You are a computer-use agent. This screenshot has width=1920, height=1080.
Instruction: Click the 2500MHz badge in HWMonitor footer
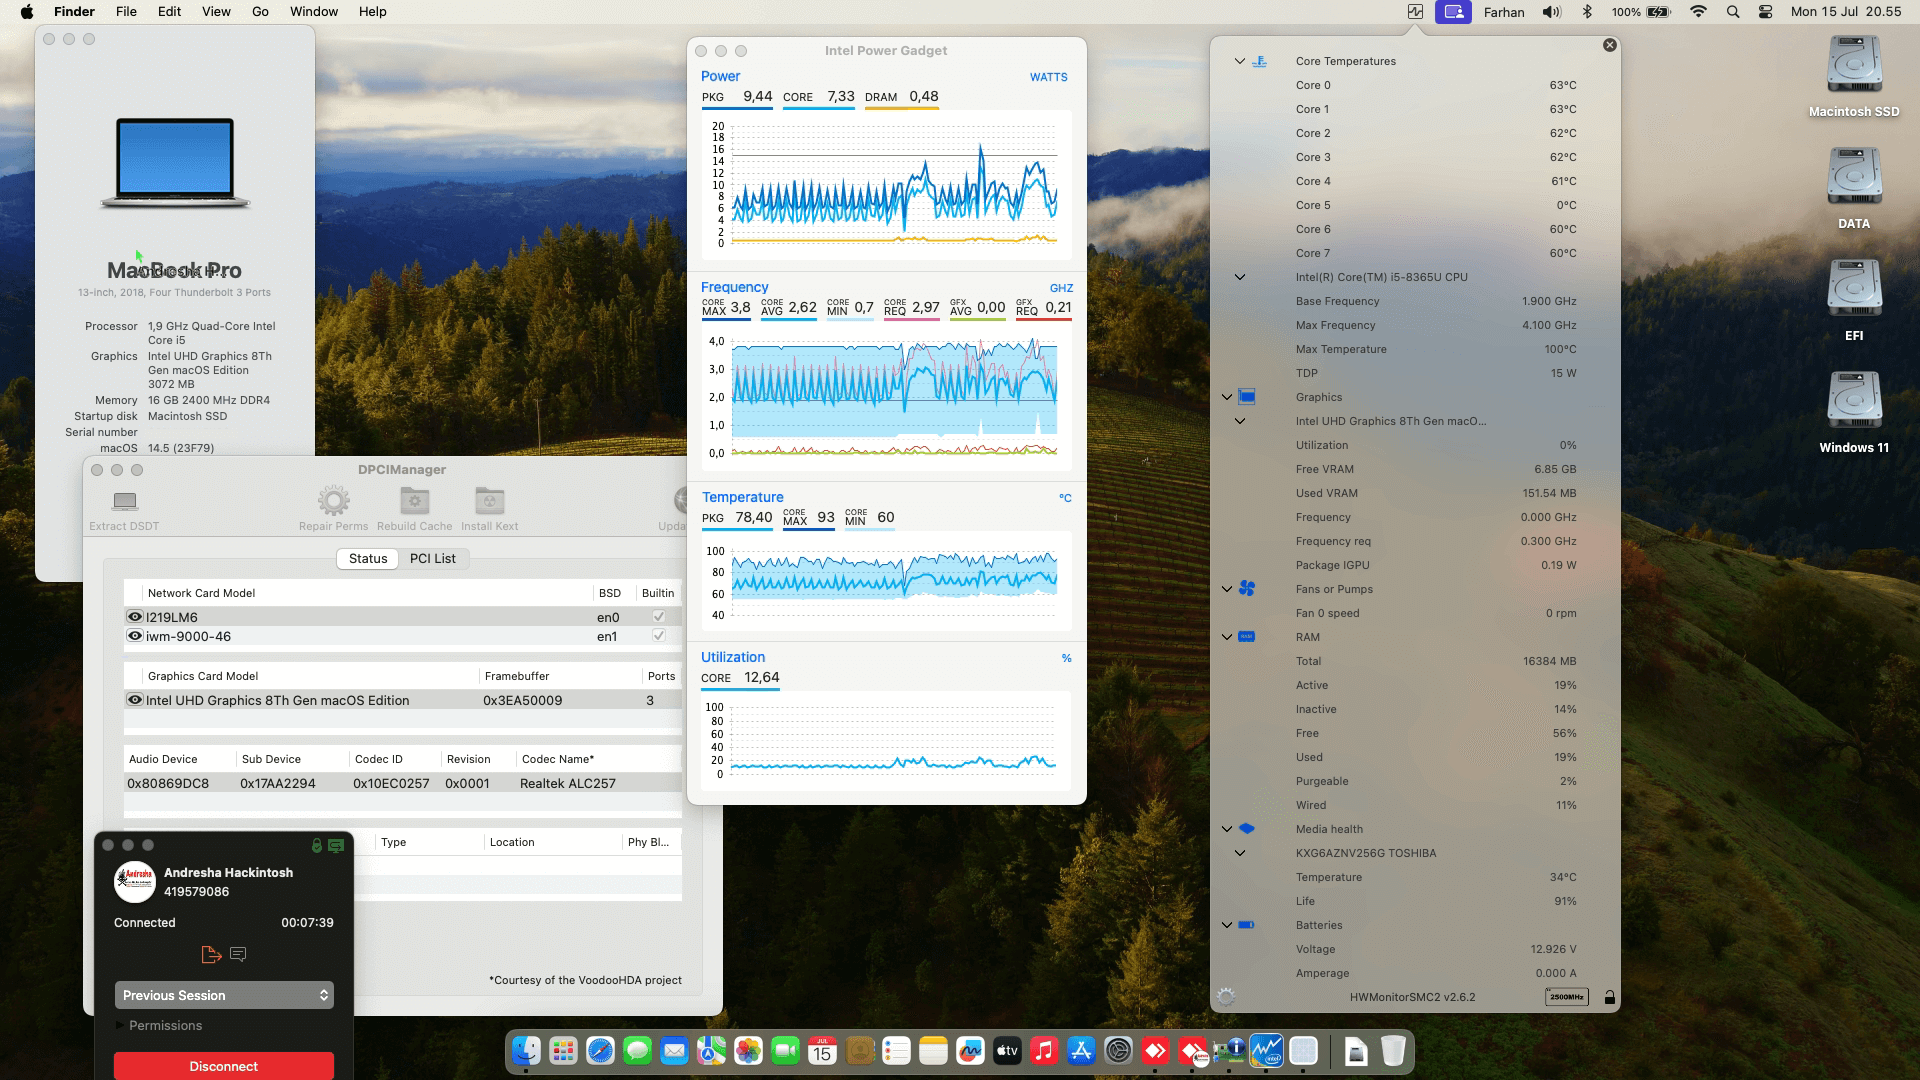pyautogui.click(x=1566, y=997)
